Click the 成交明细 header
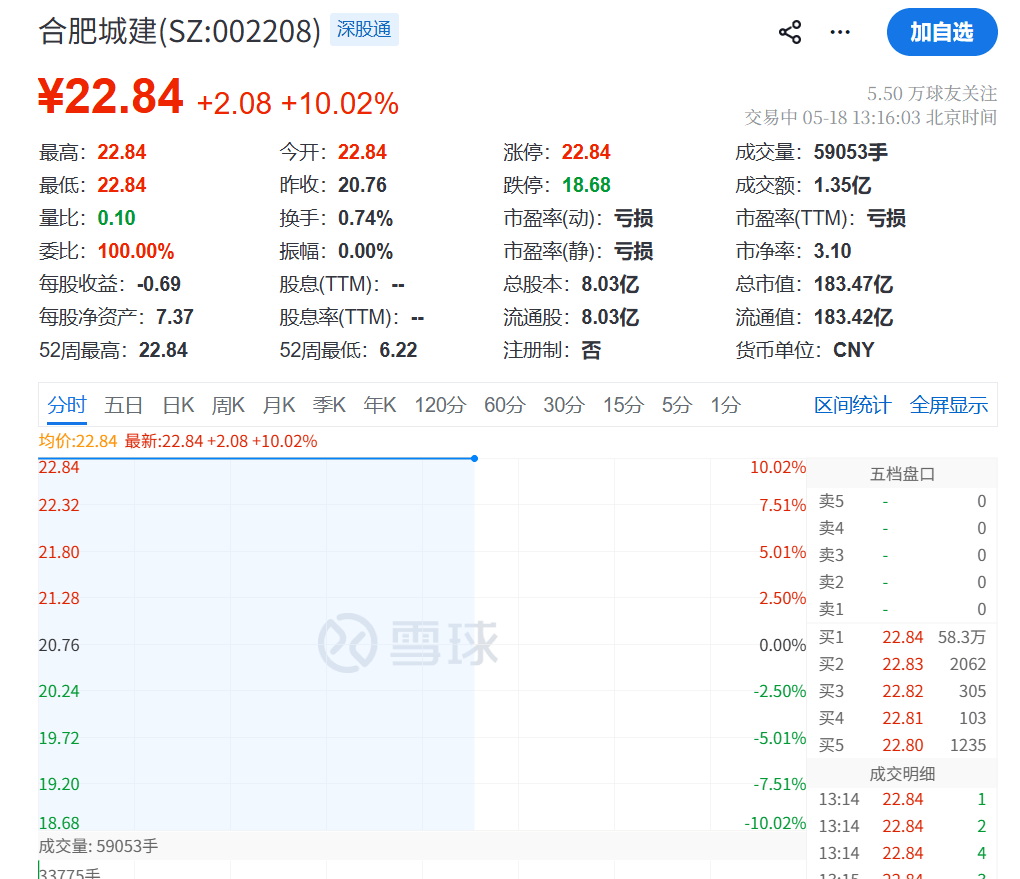Screen dimensions: 1020x879 point(902,774)
